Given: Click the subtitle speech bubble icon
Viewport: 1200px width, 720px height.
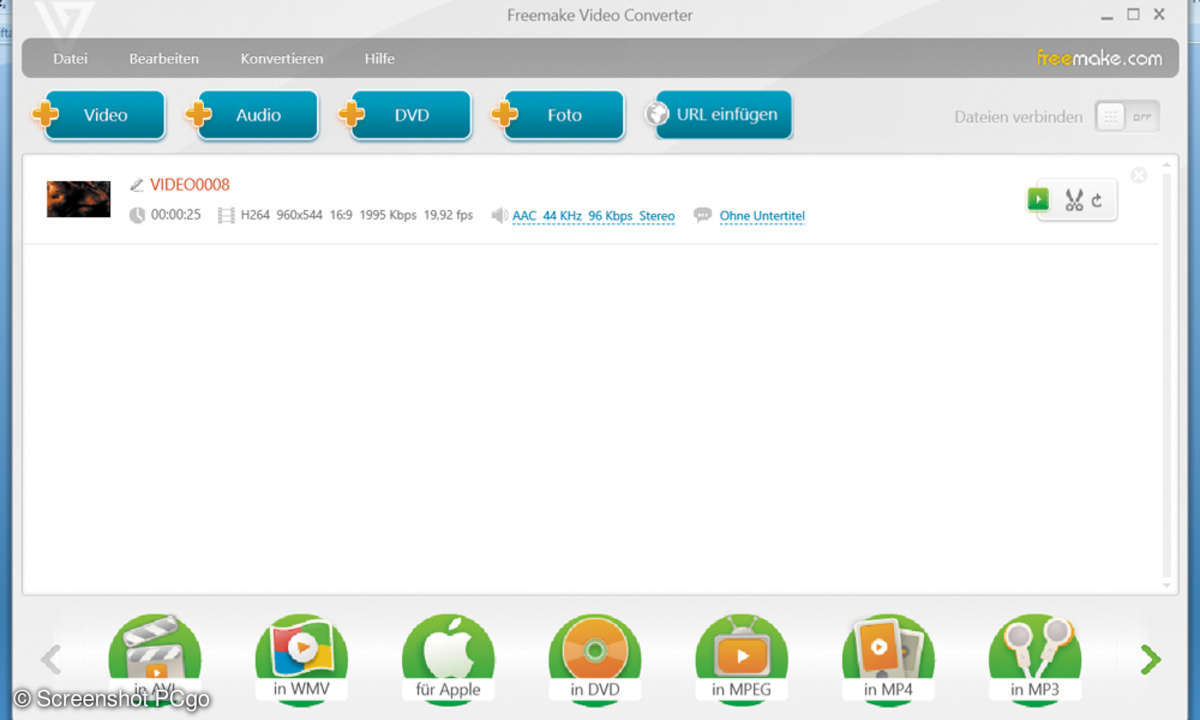Looking at the screenshot, I should (x=703, y=215).
